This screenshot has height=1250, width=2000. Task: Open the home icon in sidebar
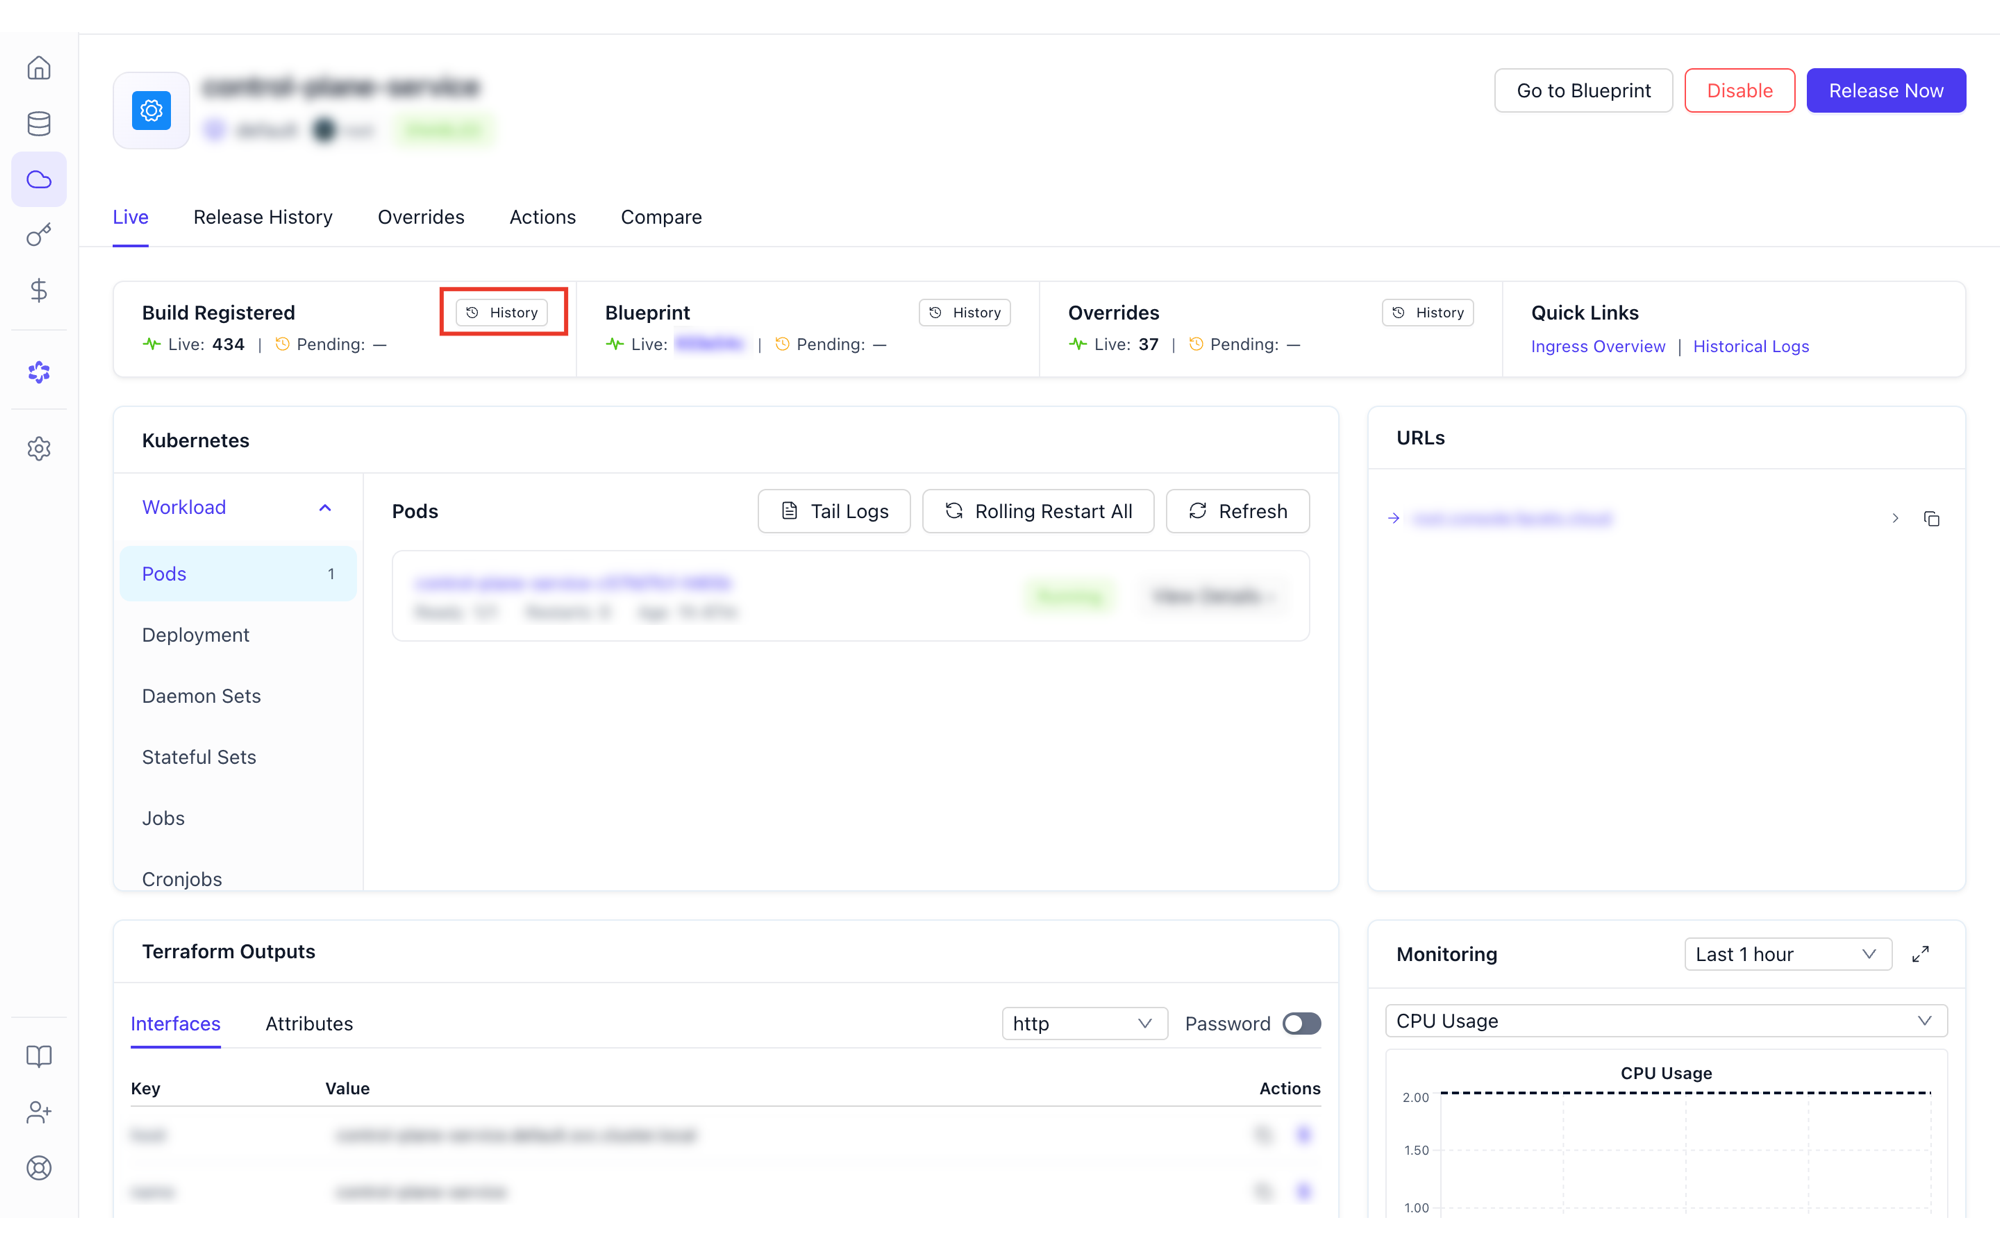[x=39, y=68]
